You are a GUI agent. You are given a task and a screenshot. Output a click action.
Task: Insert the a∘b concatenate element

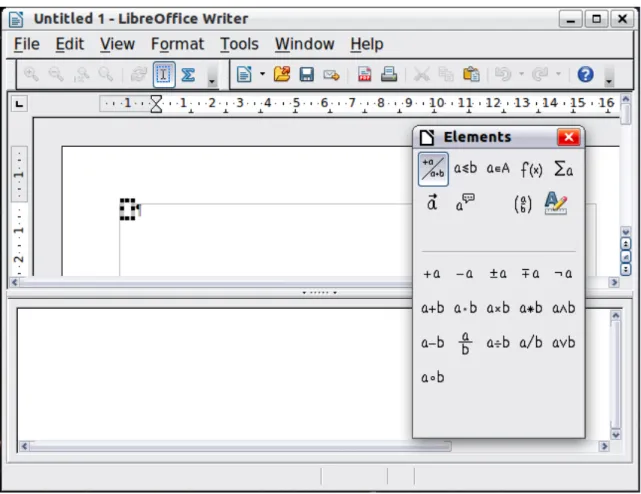(433, 377)
